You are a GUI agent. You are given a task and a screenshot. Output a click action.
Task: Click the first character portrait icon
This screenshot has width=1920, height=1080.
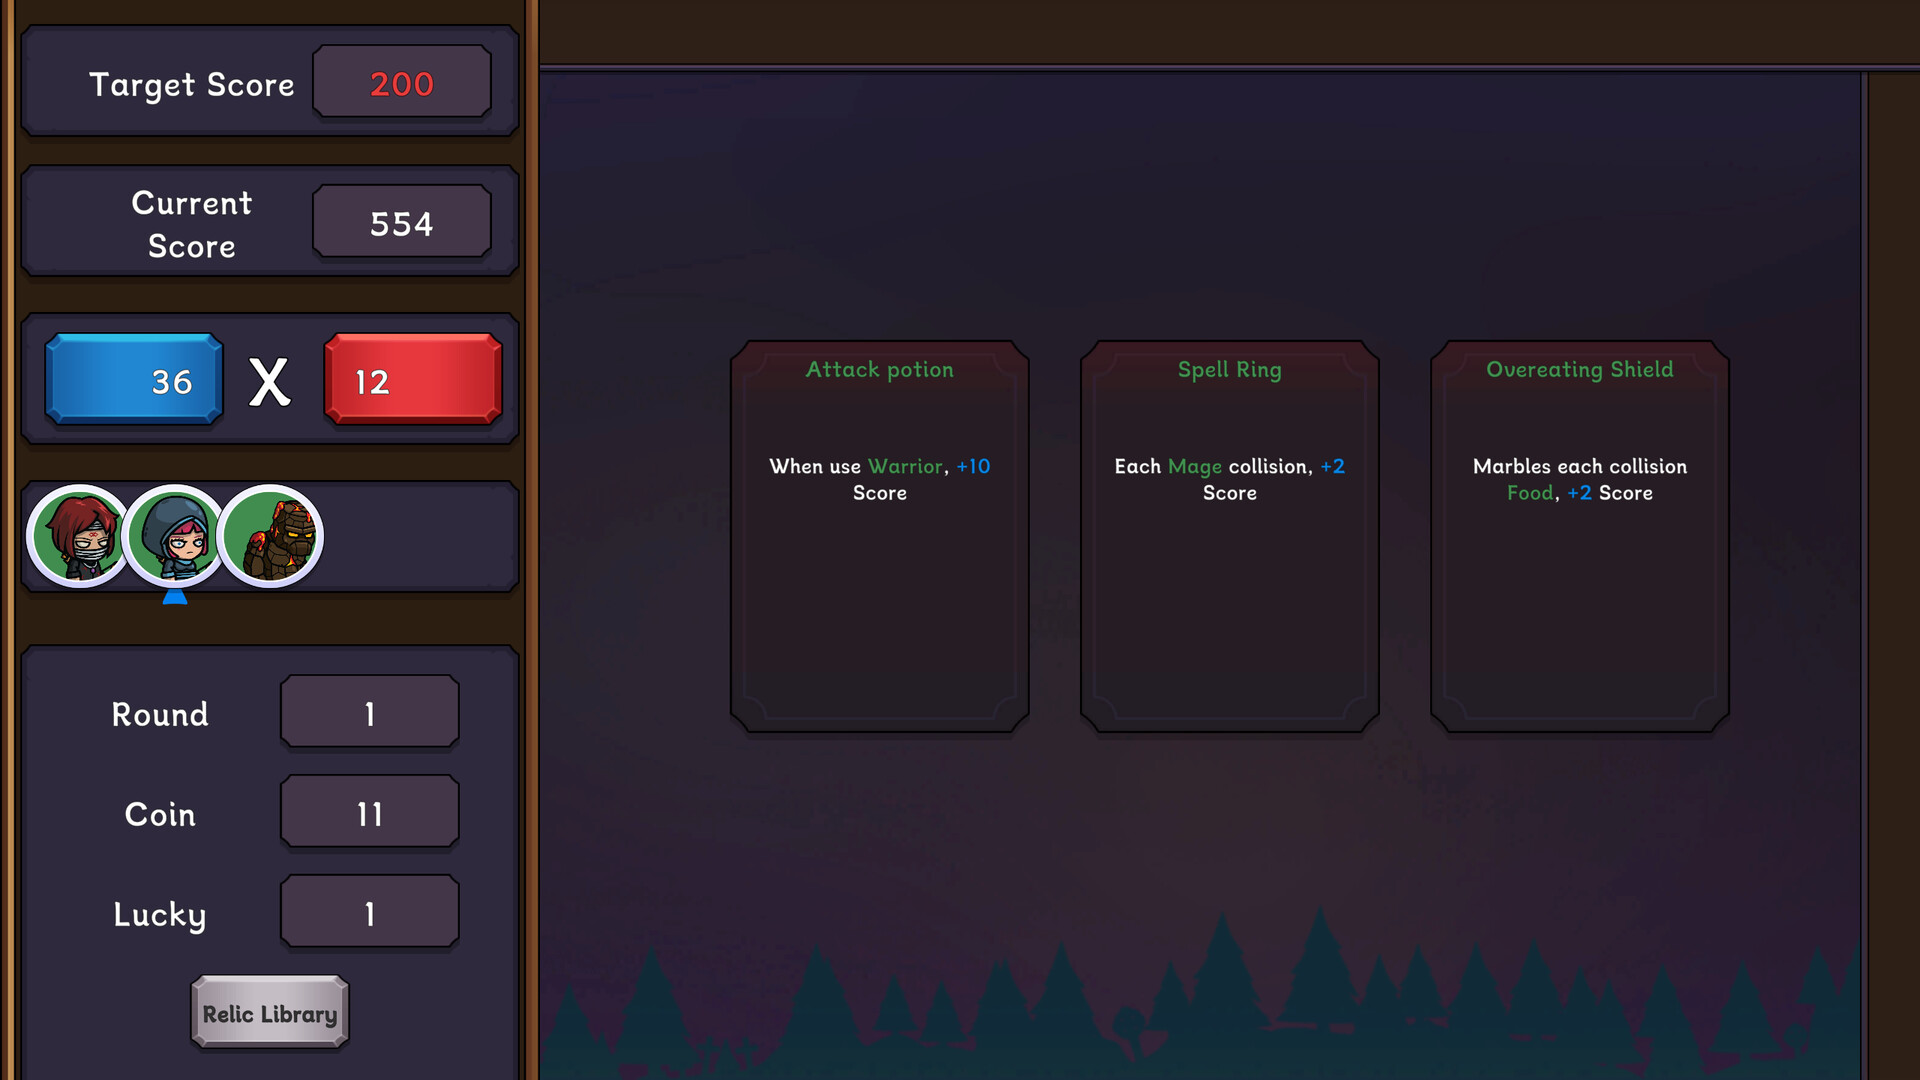pyautogui.click(x=76, y=534)
